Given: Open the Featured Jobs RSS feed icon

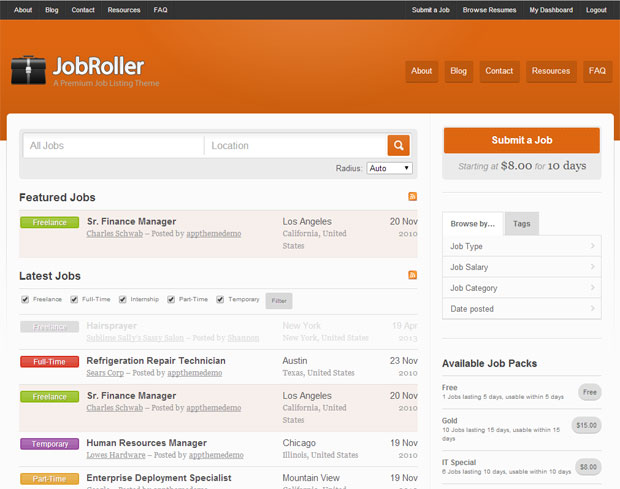Looking at the screenshot, I should tap(412, 196).
